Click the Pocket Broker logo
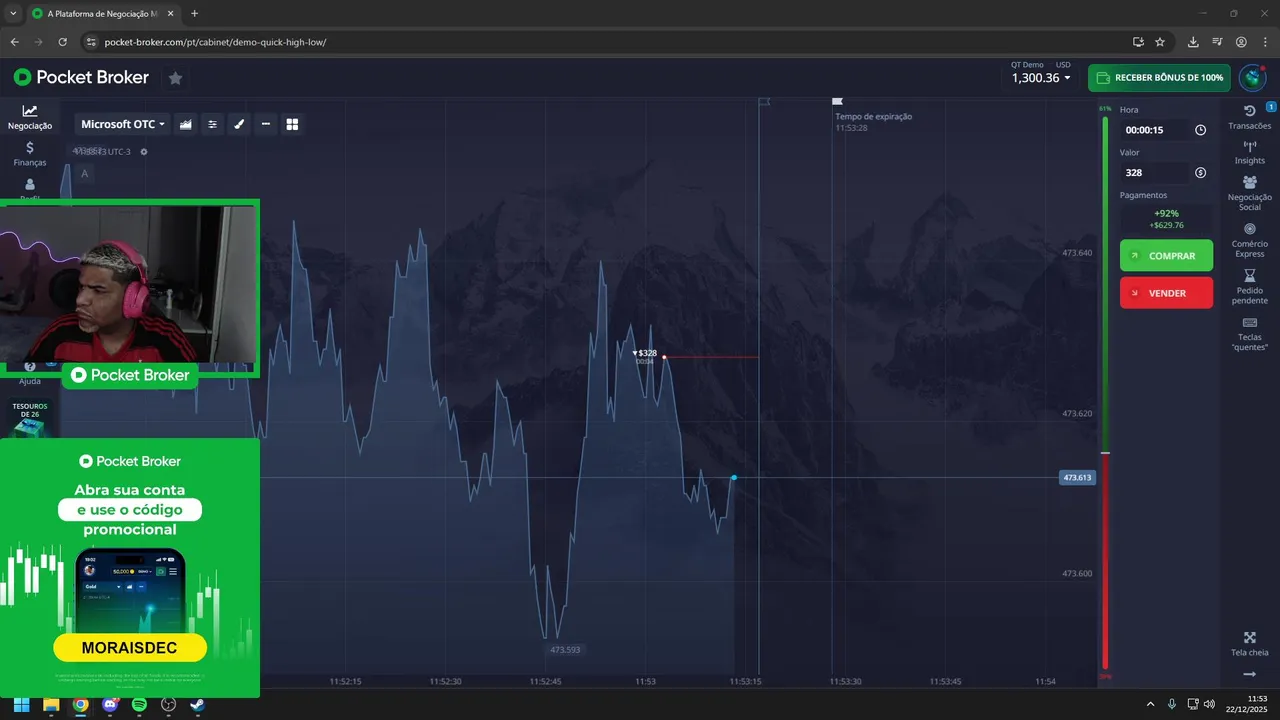Image resolution: width=1280 pixels, height=720 pixels. (x=81, y=78)
